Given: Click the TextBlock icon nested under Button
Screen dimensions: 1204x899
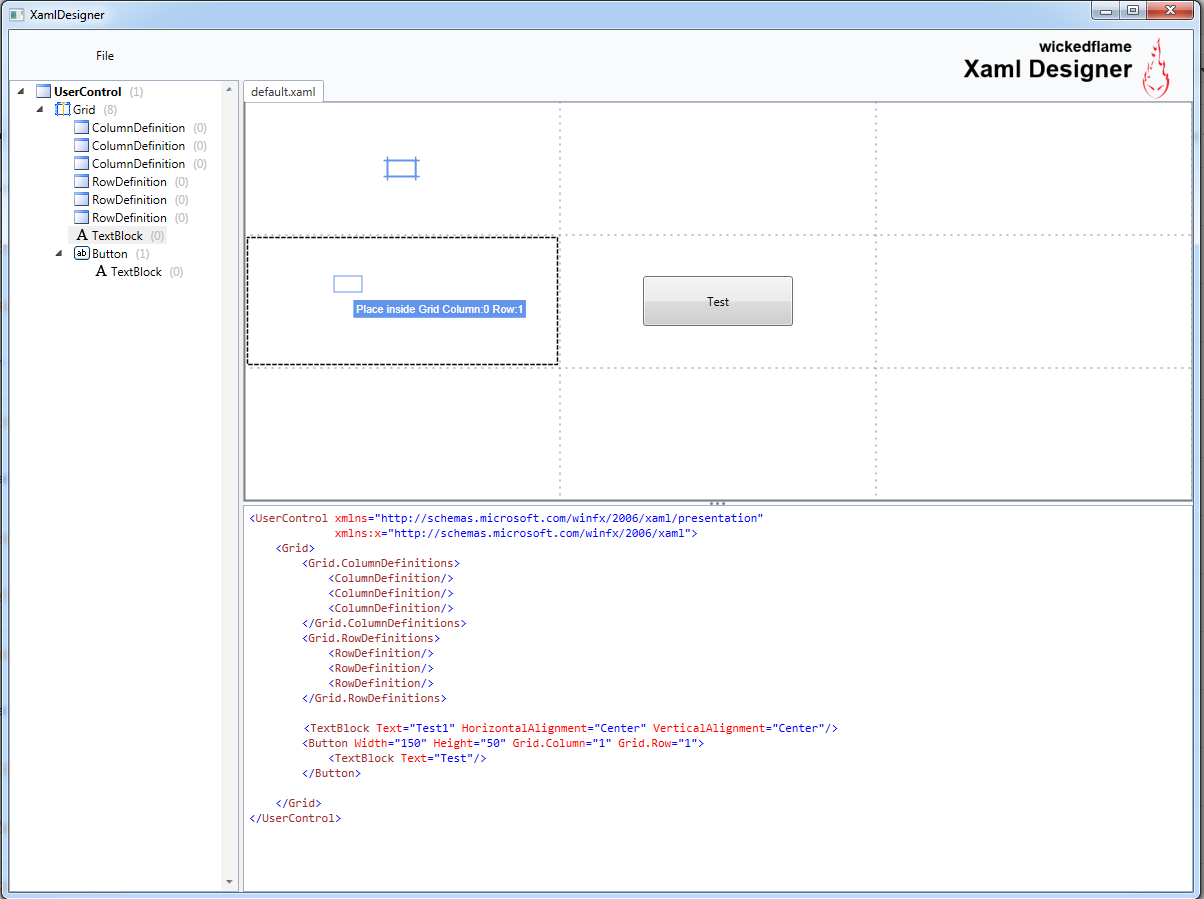Looking at the screenshot, I should click(101, 271).
